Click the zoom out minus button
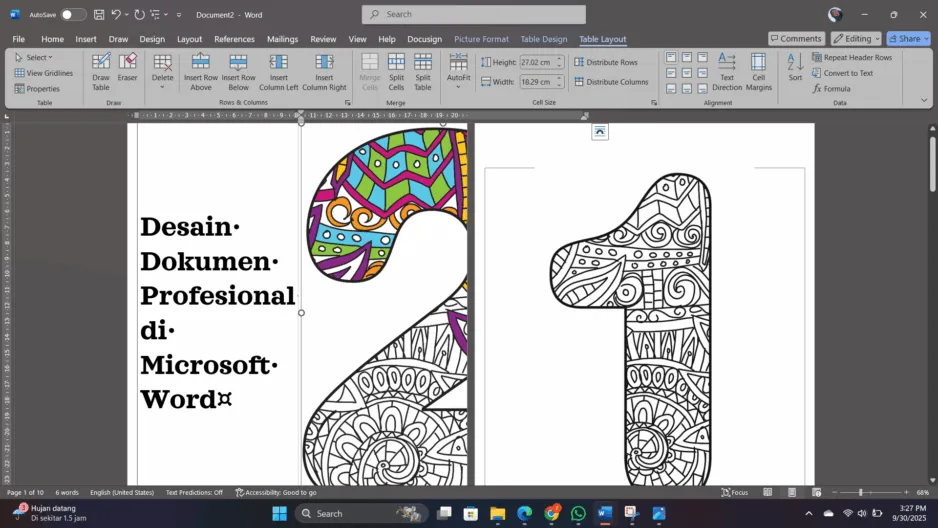938x528 pixels. (835, 492)
